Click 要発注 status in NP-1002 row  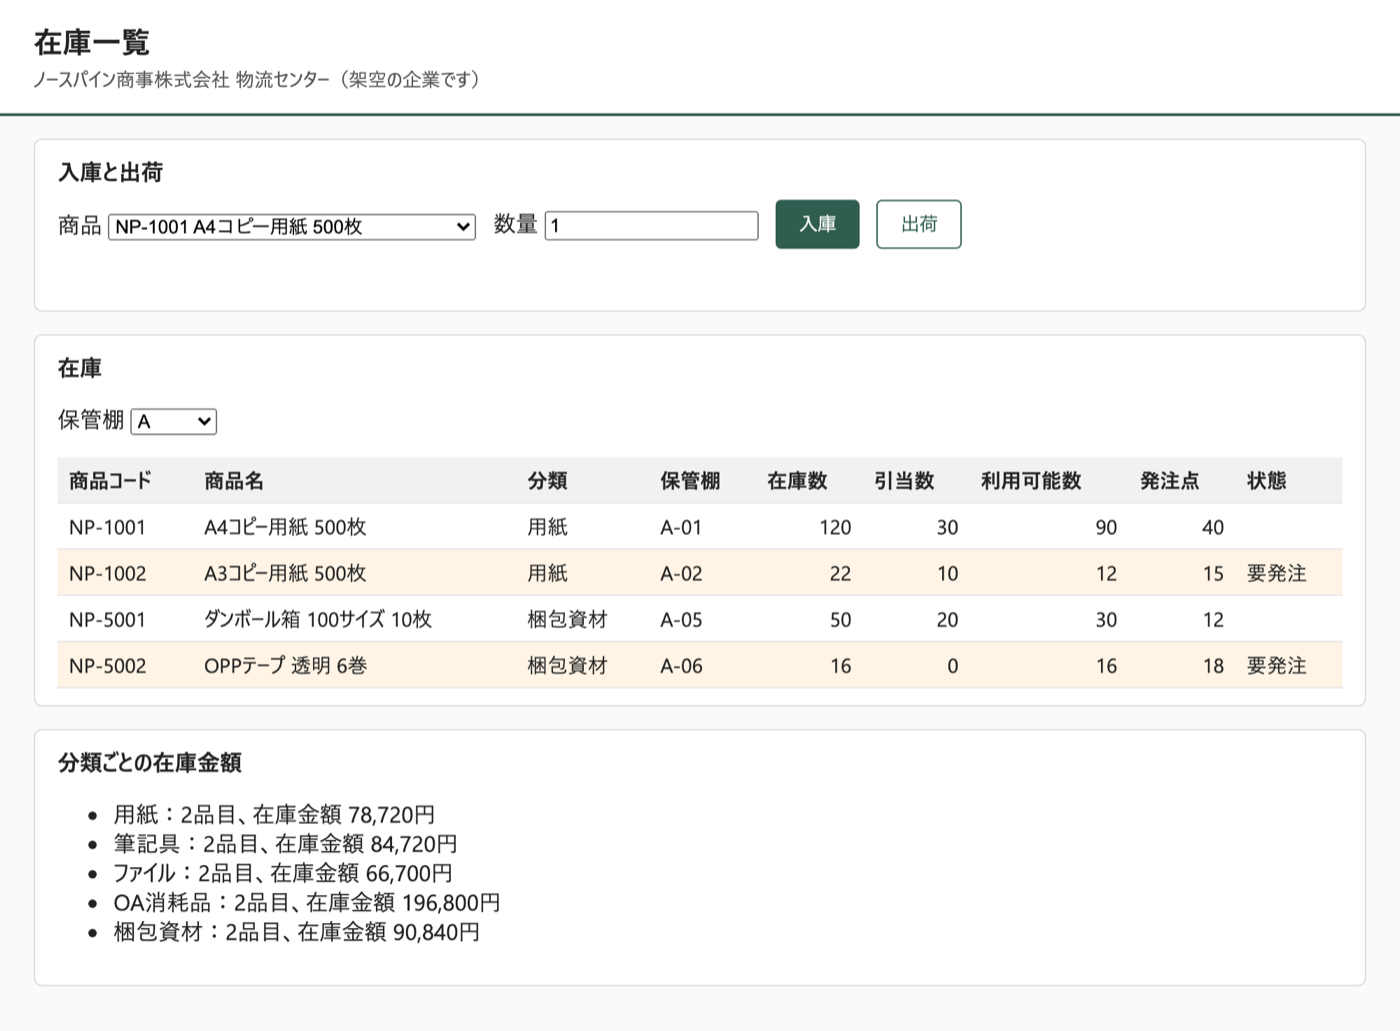click(1277, 573)
